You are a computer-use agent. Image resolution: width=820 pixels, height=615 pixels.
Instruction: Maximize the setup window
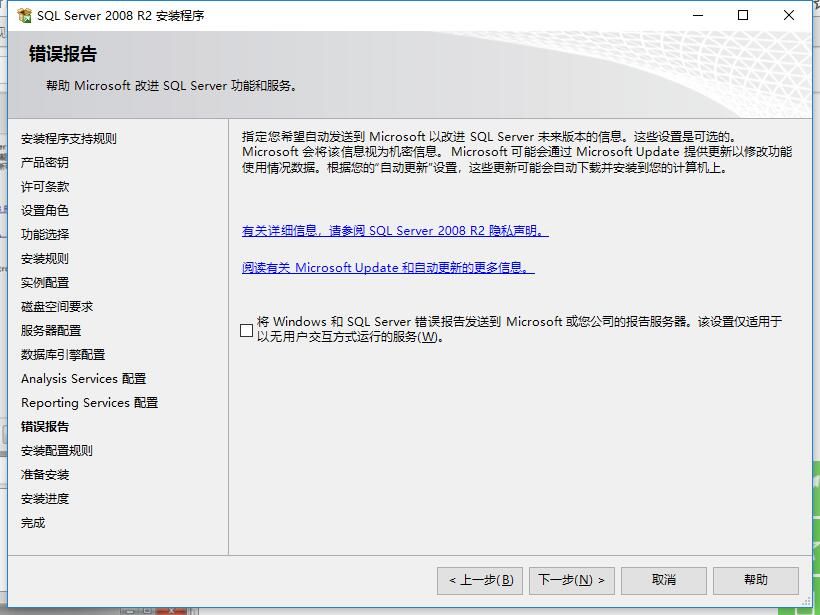coord(743,15)
